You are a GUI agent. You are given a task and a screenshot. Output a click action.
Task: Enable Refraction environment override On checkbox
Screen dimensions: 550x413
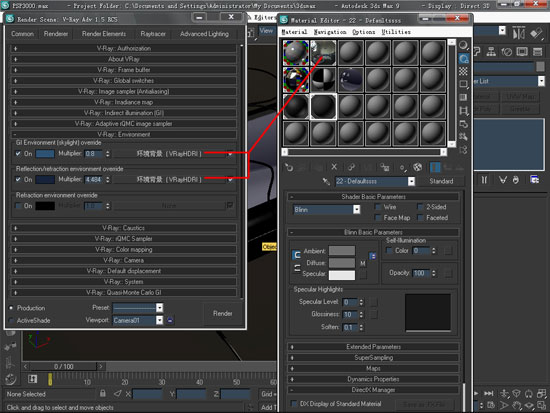[18, 206]
